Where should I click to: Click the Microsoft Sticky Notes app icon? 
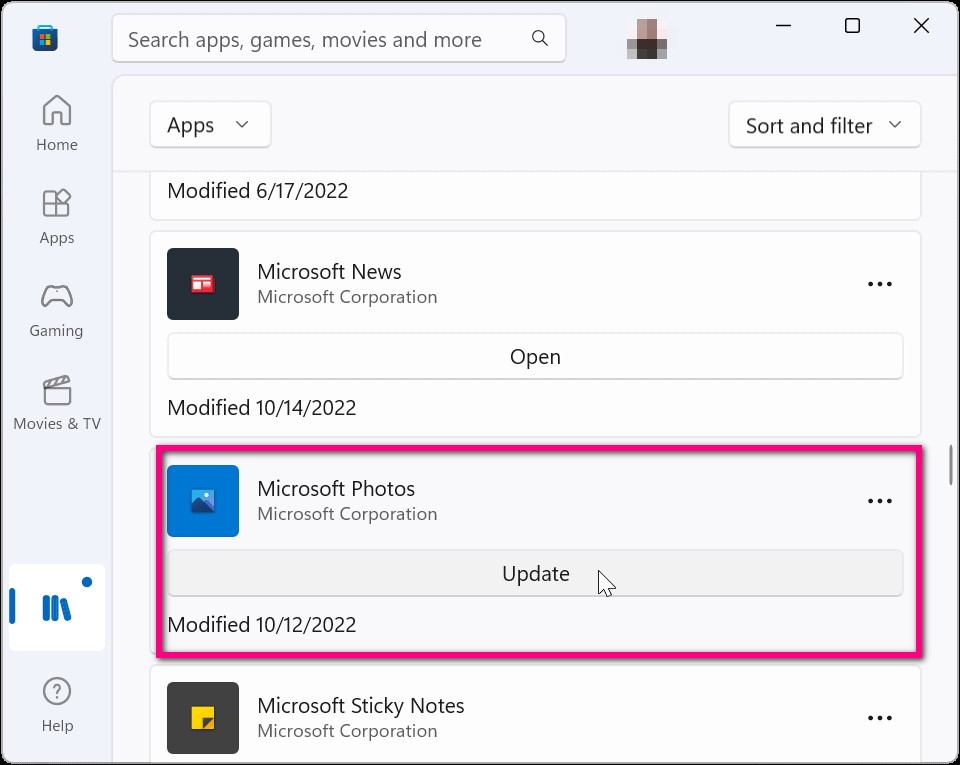[x=203, y=718]
